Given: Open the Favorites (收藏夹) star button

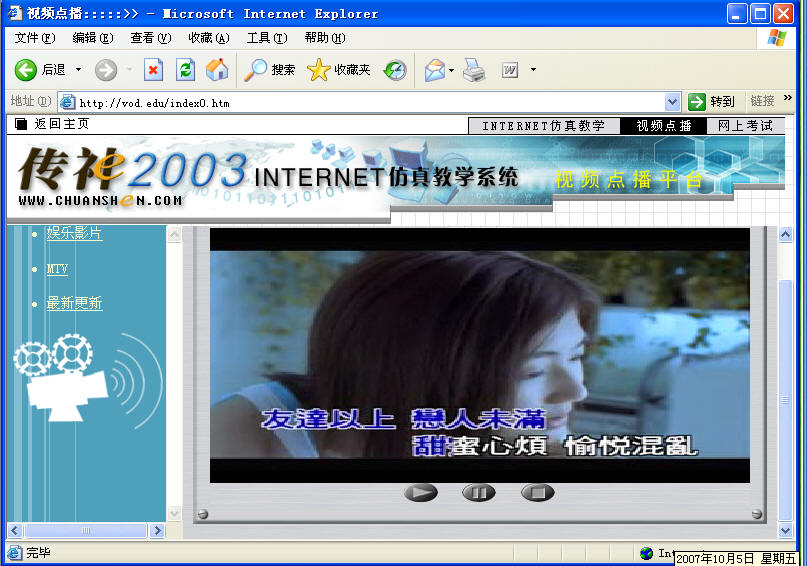Looking at the screenshot, I should coord(339,70).
